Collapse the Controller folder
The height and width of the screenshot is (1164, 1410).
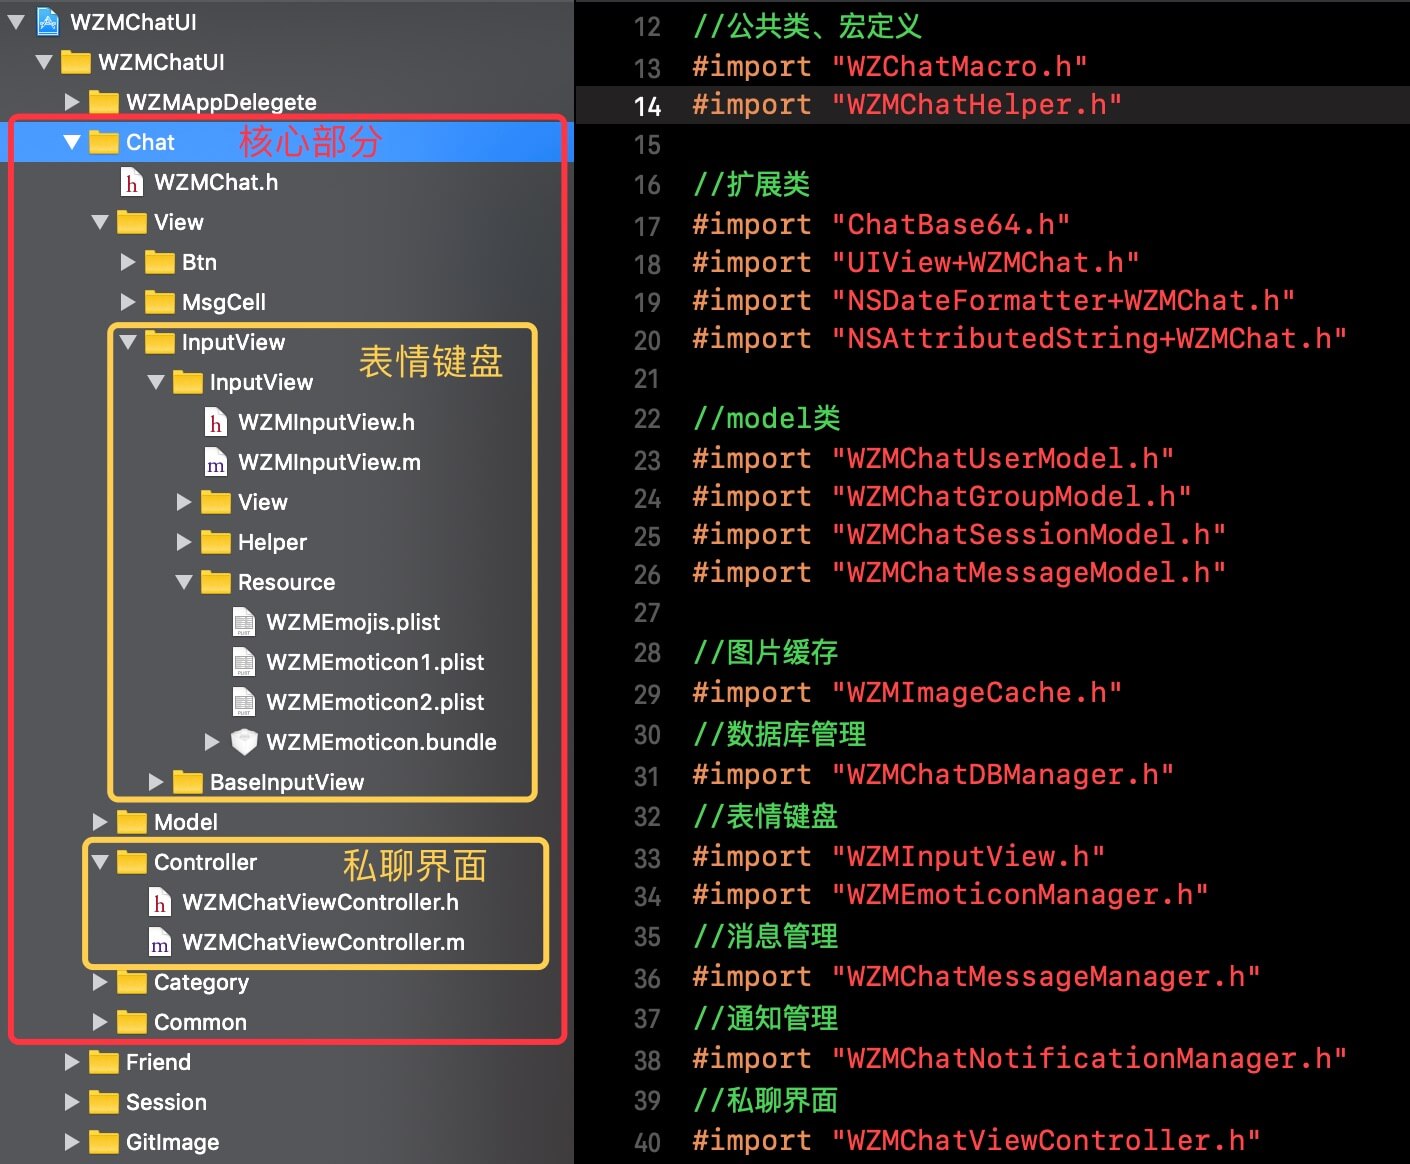(x=100, y=862)
